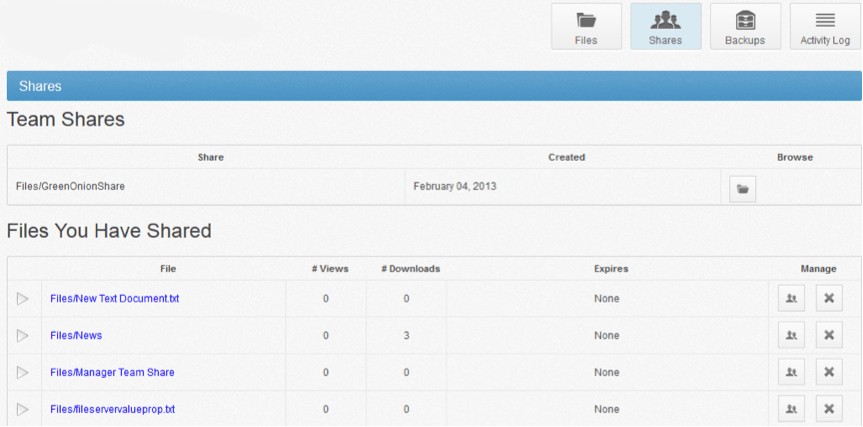
Task: Select the Browse column header
Action: coord(795,157)
